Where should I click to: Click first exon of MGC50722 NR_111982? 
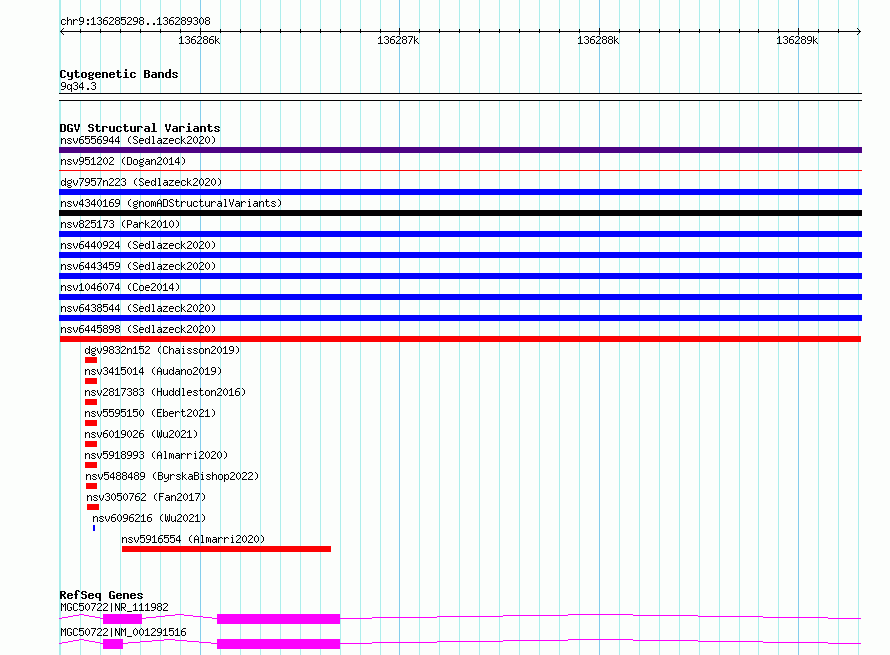pos(123,619)
